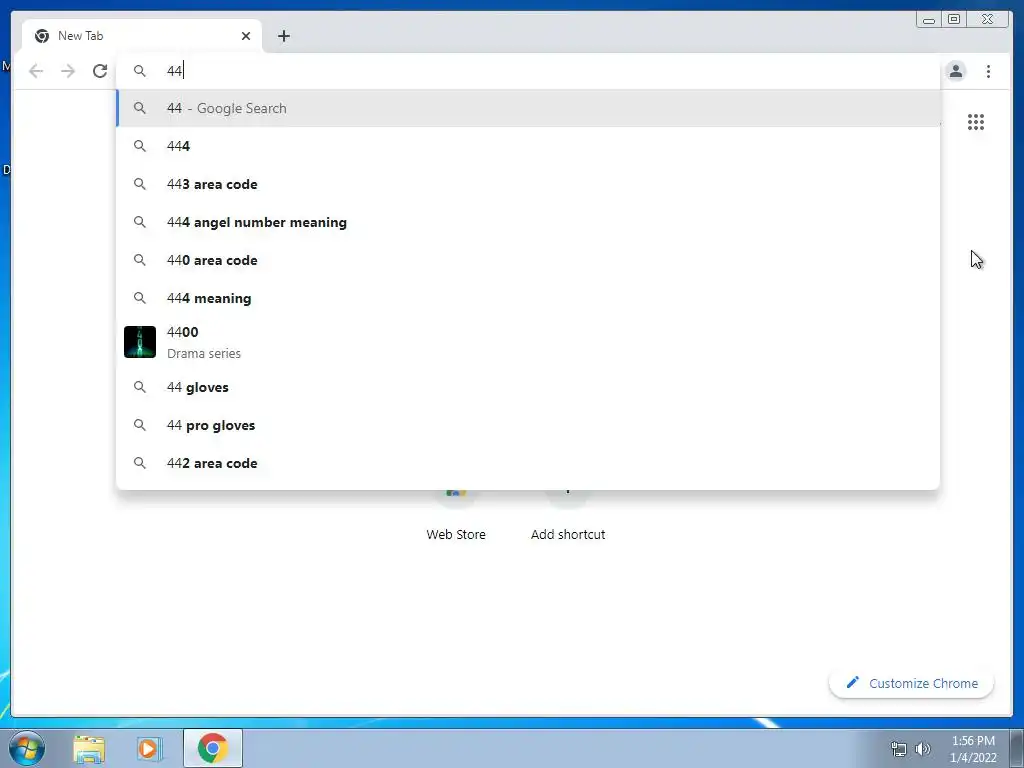This screenshot has height=768, width=1024.
Task: Open Windows Explorer from the taskbar
Action: (x=89, y=748)
